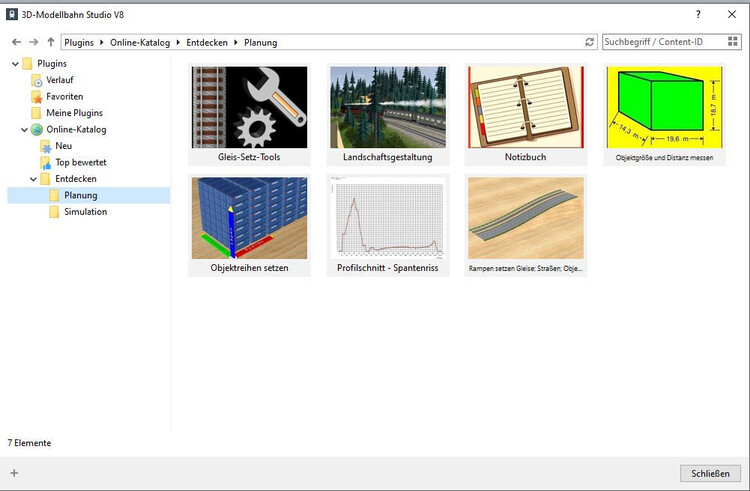Click the Schließen button
The width and height of the screenshot is (750, 491).
[x=710, y=473]
